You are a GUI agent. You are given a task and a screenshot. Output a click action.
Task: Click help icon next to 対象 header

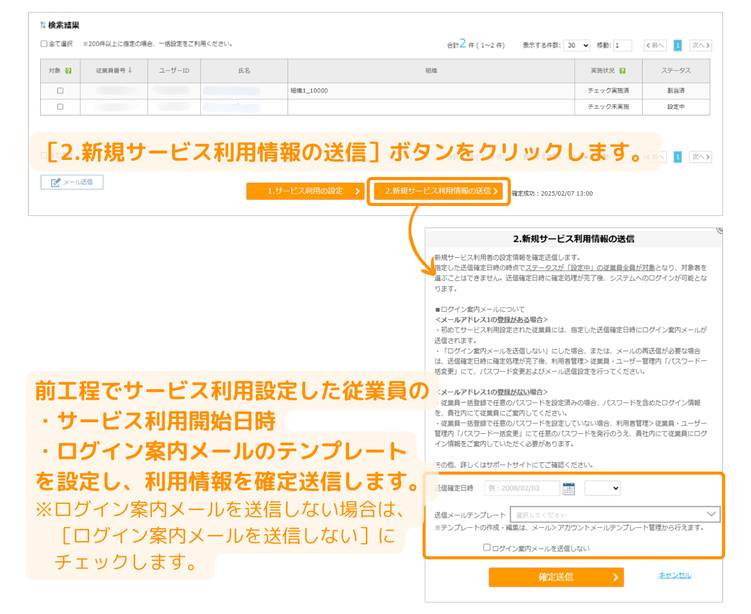(x=68, y=71)
